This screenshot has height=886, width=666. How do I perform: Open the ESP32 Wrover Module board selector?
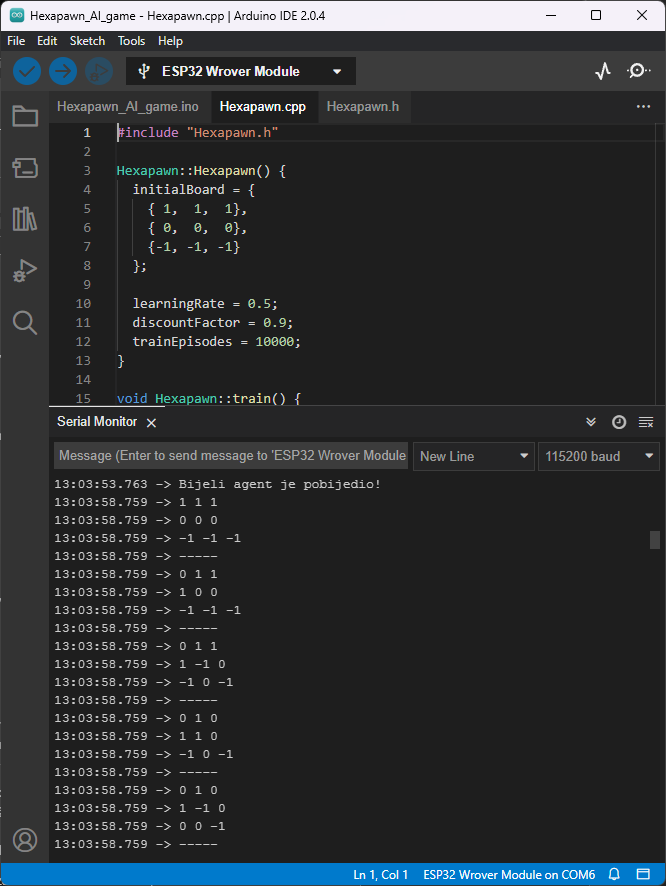tap(240, 71)
